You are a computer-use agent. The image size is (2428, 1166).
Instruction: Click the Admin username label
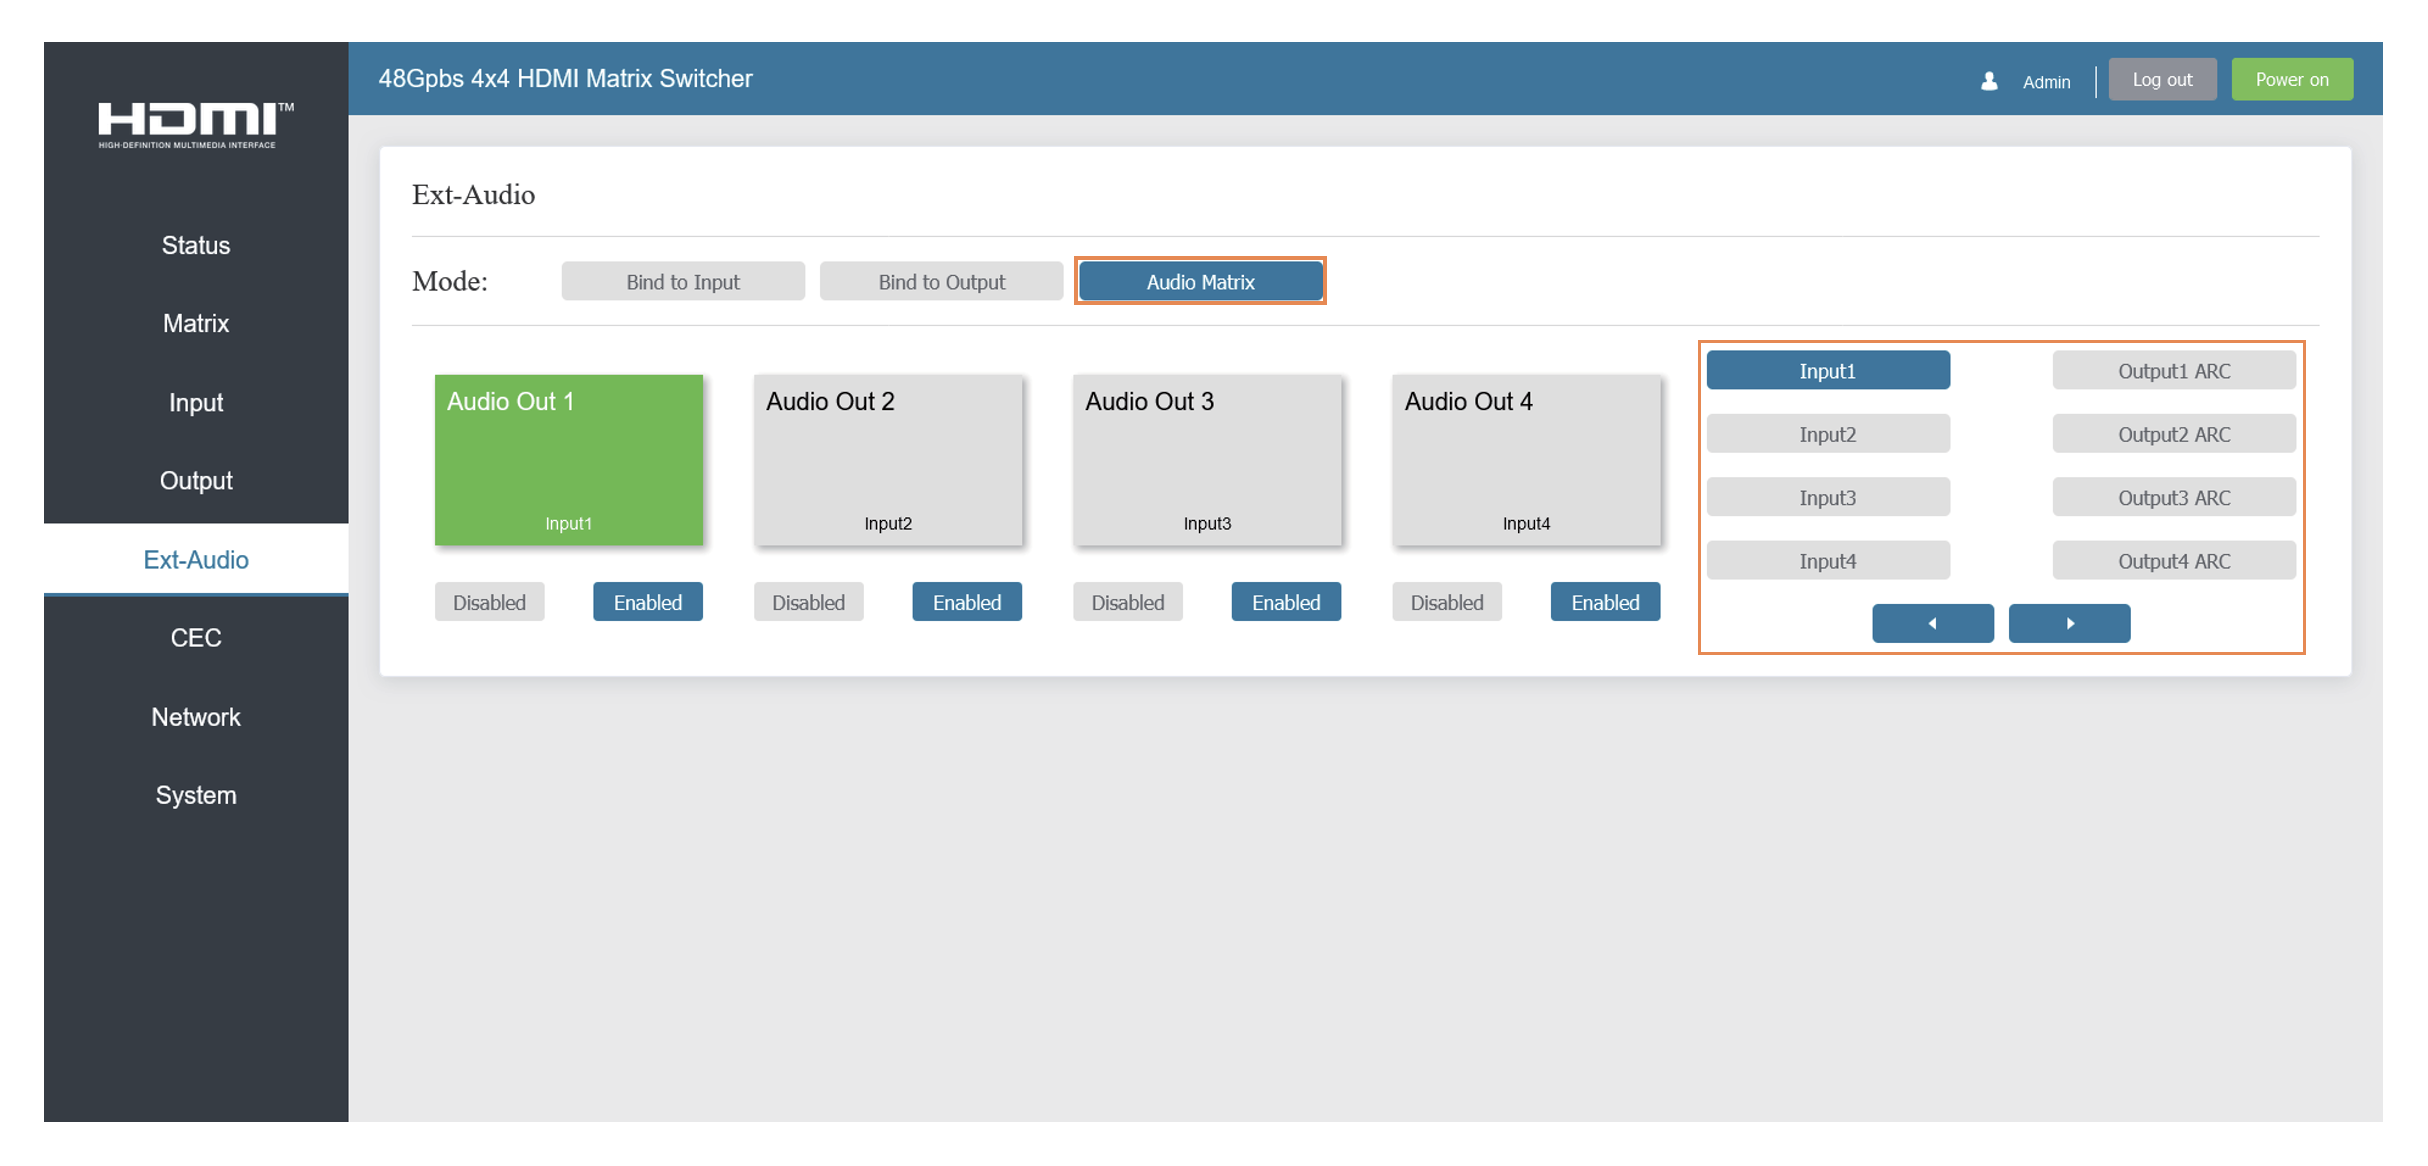(x=2046, y=82)
